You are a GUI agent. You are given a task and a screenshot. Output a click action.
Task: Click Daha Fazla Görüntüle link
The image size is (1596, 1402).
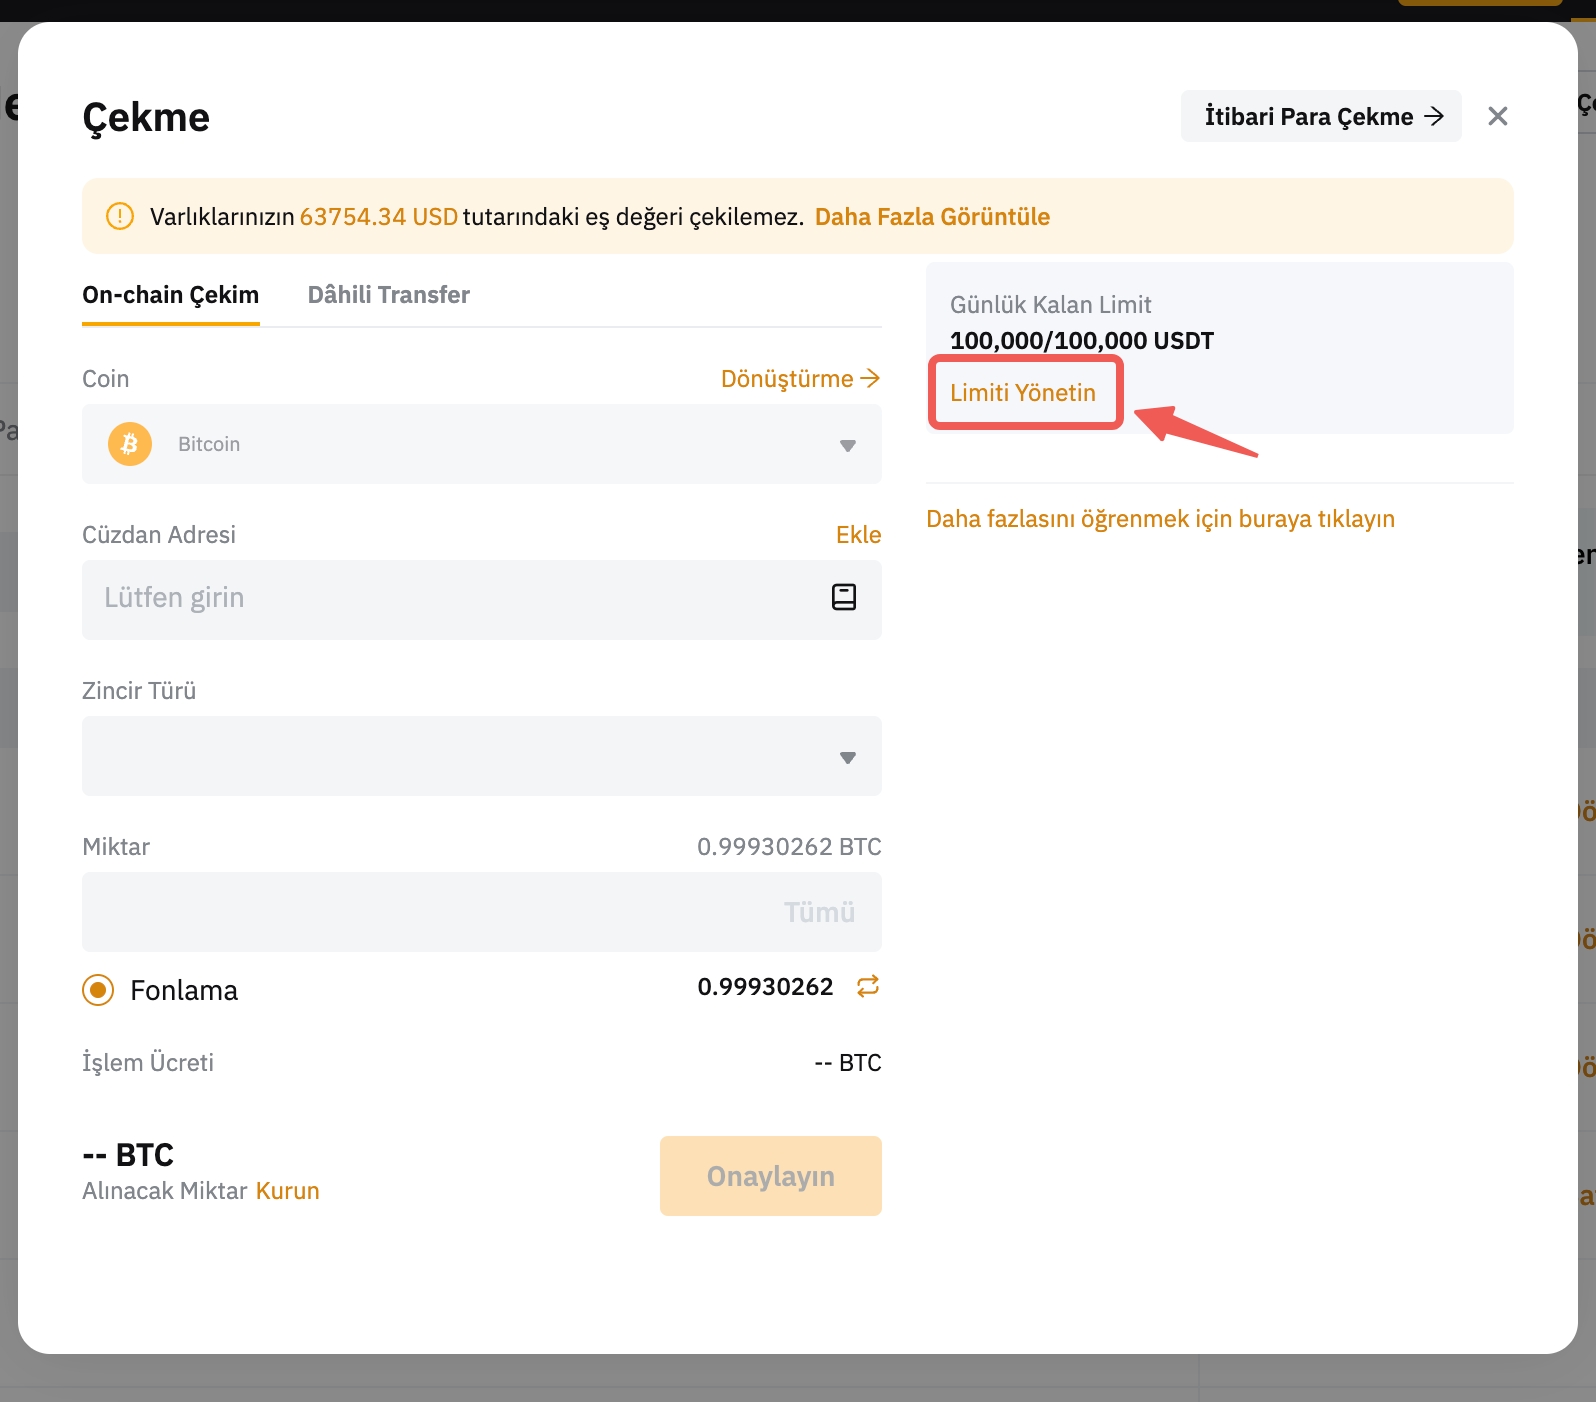(932, 217)
